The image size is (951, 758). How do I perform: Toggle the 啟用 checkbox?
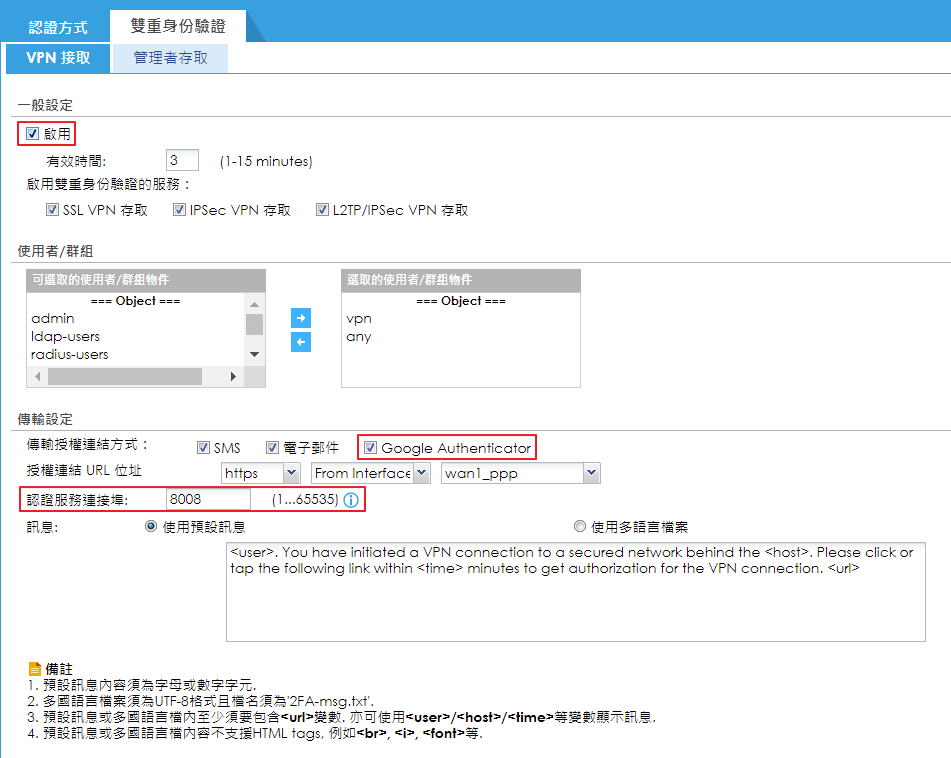click(x=33, y=133)
